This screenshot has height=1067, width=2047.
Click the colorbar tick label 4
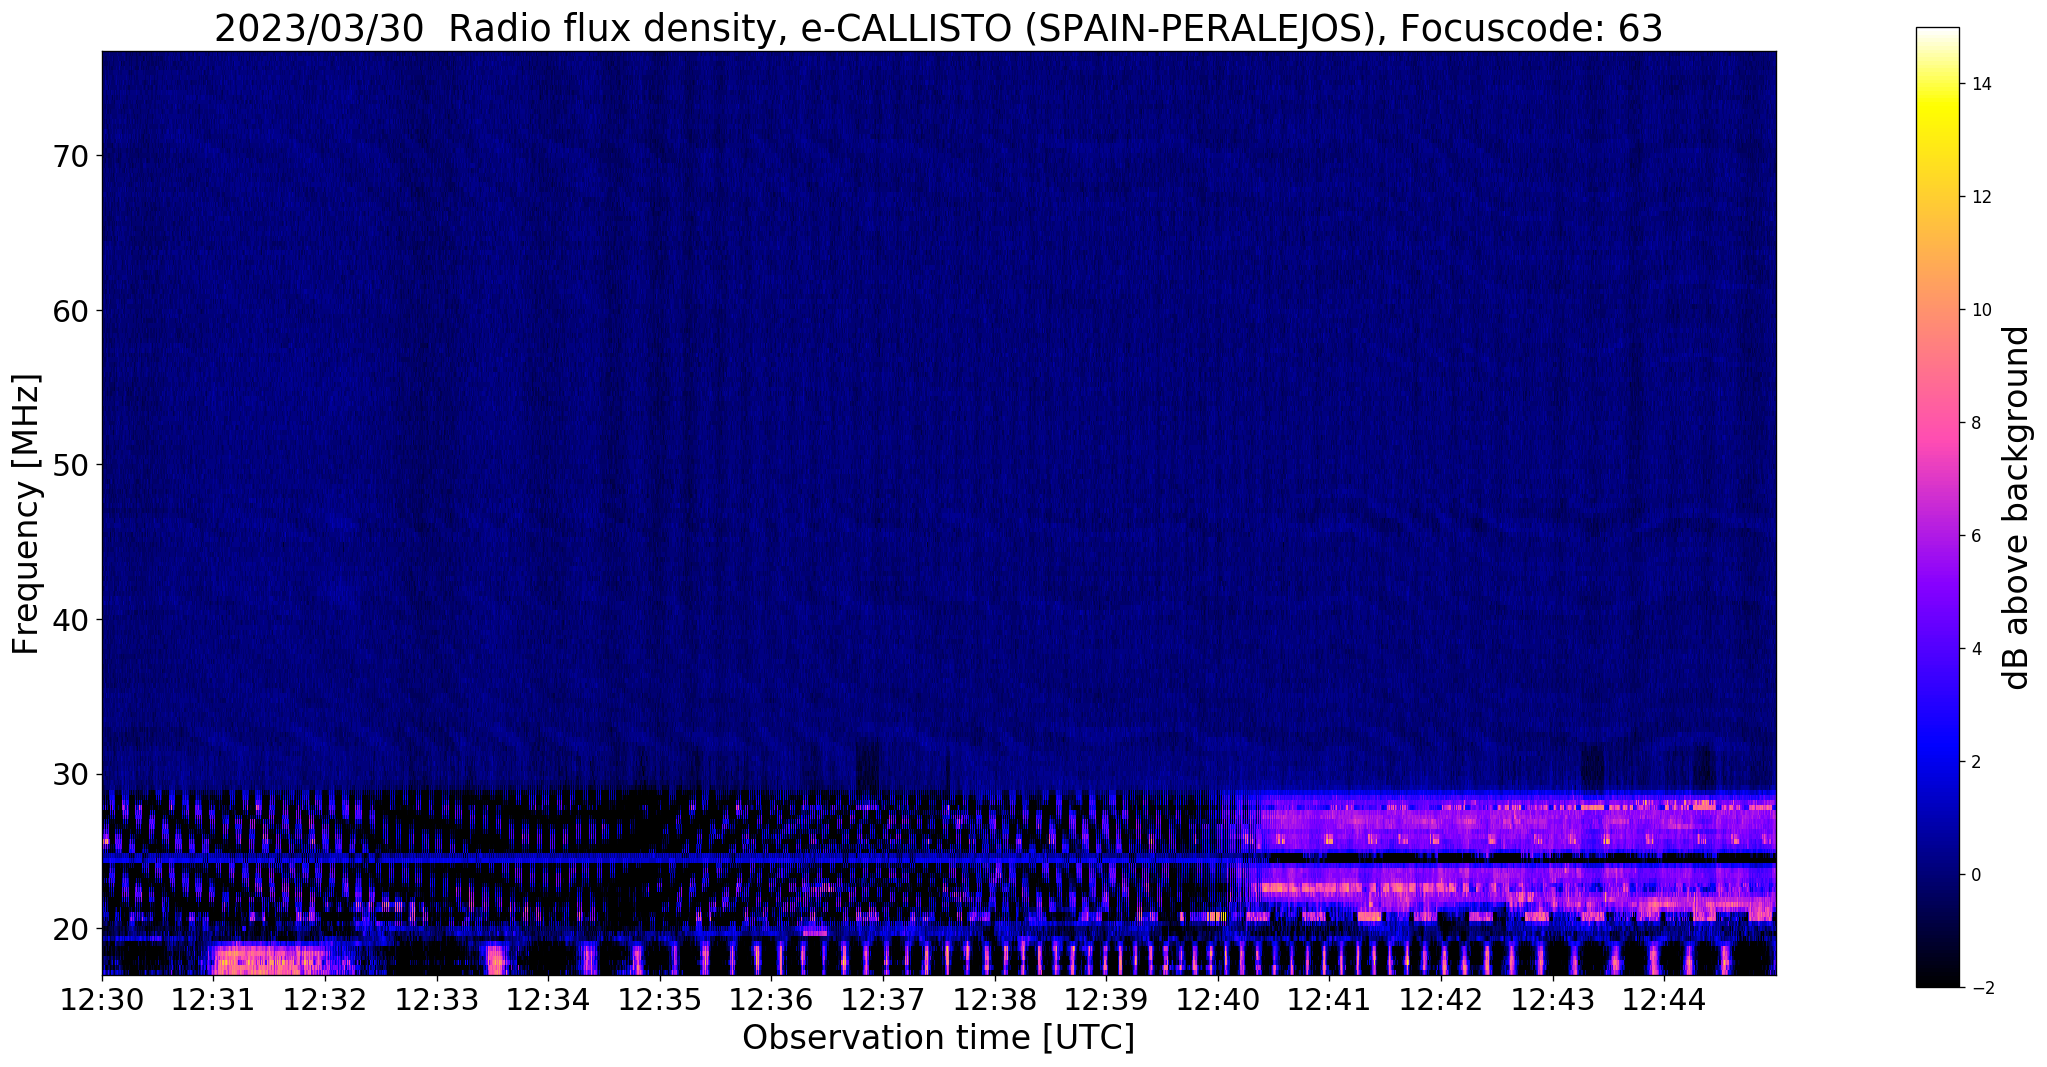pos(1975,649)
